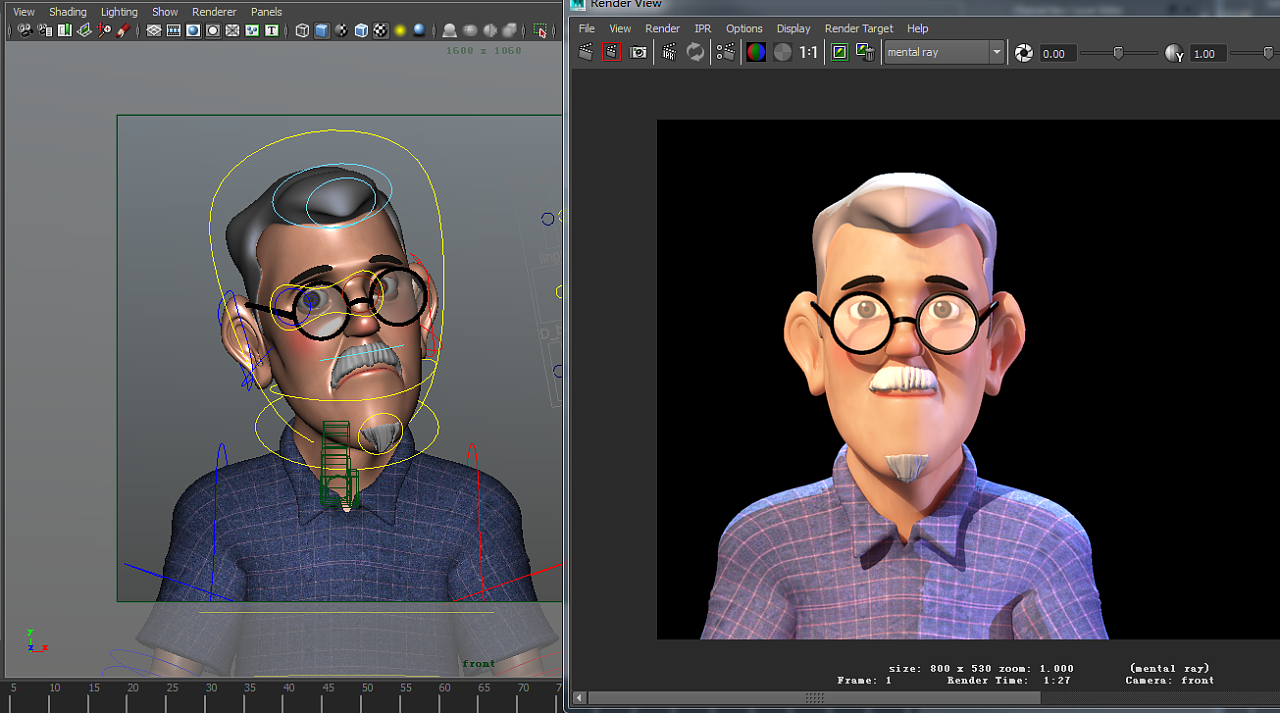Click the Multisample Anti-aliasing icon

click(x=489, y=31)
